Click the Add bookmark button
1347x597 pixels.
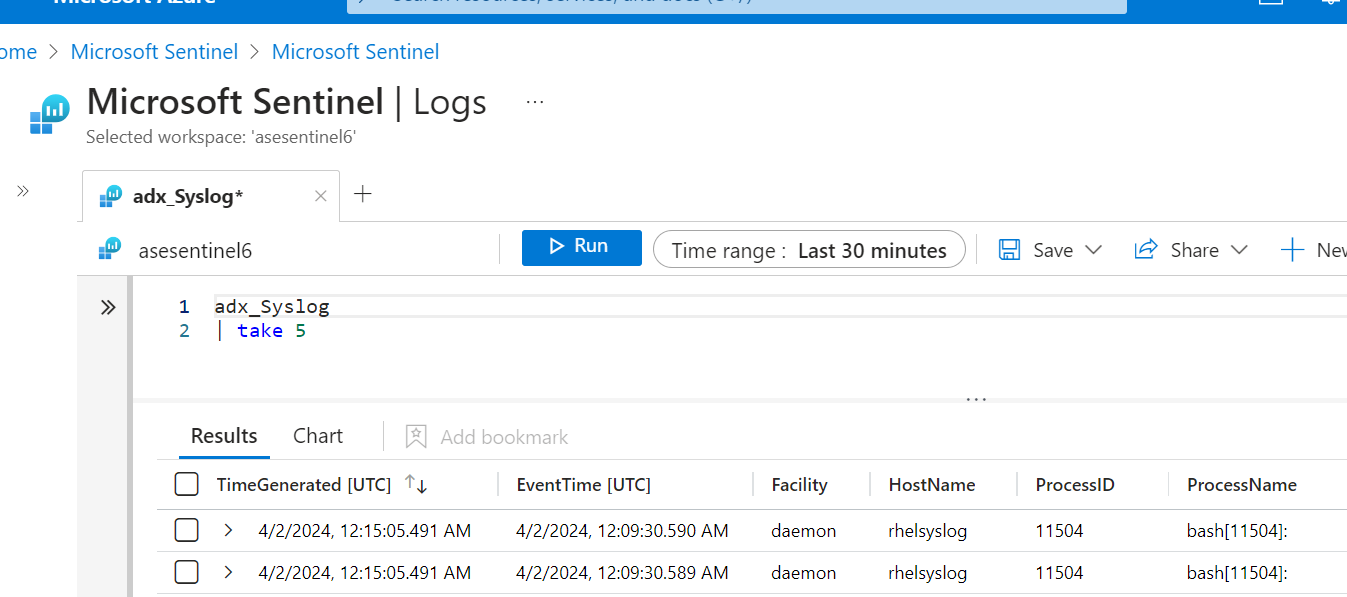[487, 437]
